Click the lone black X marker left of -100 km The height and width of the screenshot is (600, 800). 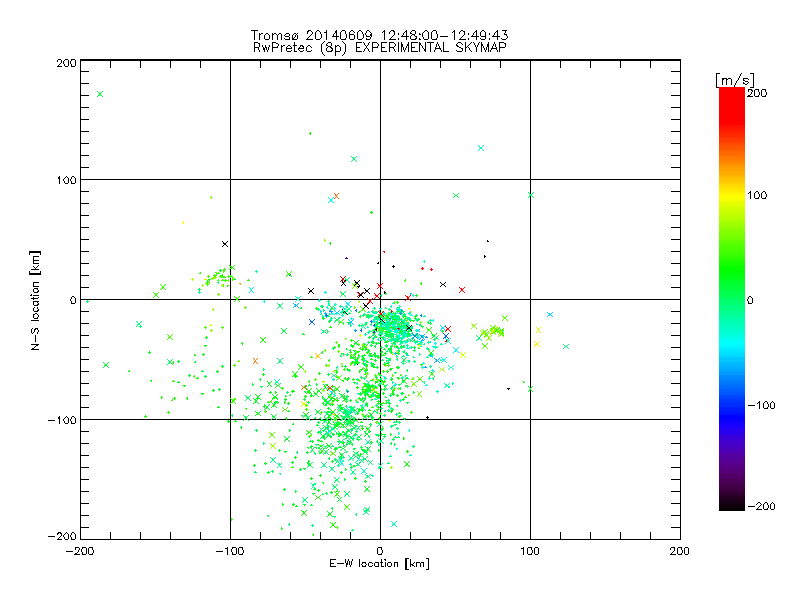point(225,244)
